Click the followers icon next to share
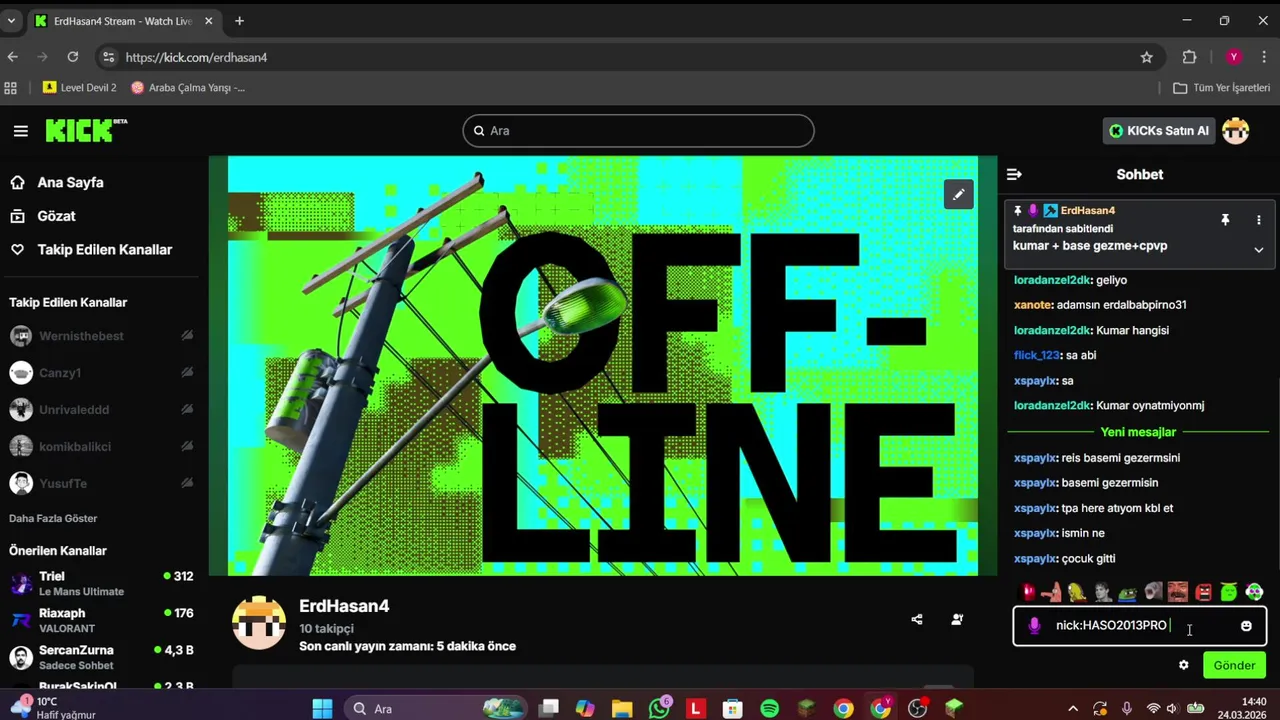1280x720 pixels. pyautogui.click(x=957, y=619)
